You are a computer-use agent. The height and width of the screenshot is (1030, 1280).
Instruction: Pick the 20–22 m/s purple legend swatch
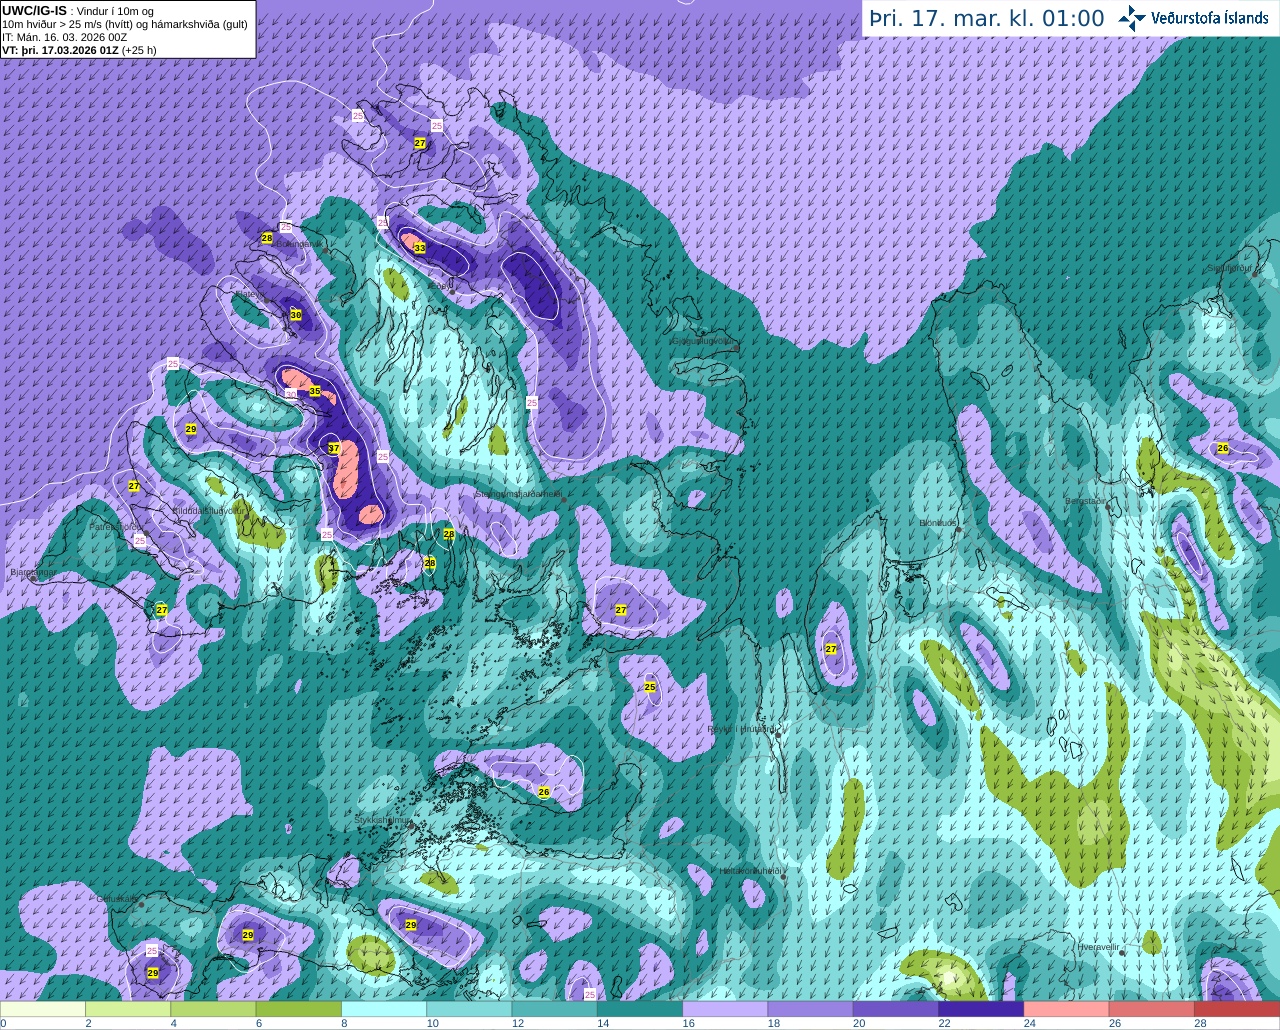coord(896,1009)
